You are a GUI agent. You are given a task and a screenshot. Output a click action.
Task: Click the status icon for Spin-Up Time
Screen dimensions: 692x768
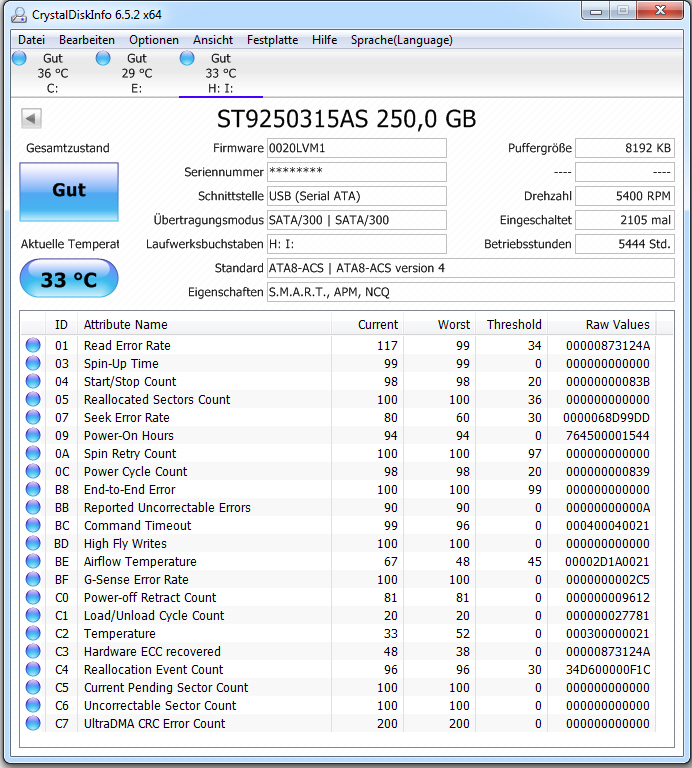[33, 363]
